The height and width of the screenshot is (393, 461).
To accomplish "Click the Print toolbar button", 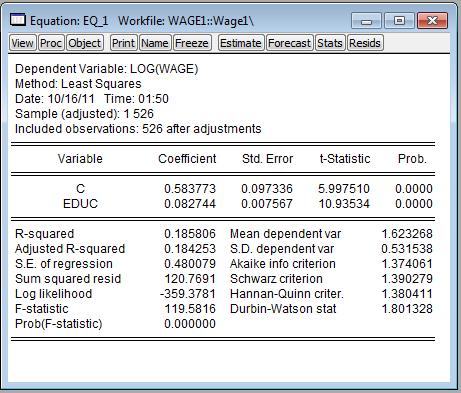I will pyautogui.click(x=123, y=43).
